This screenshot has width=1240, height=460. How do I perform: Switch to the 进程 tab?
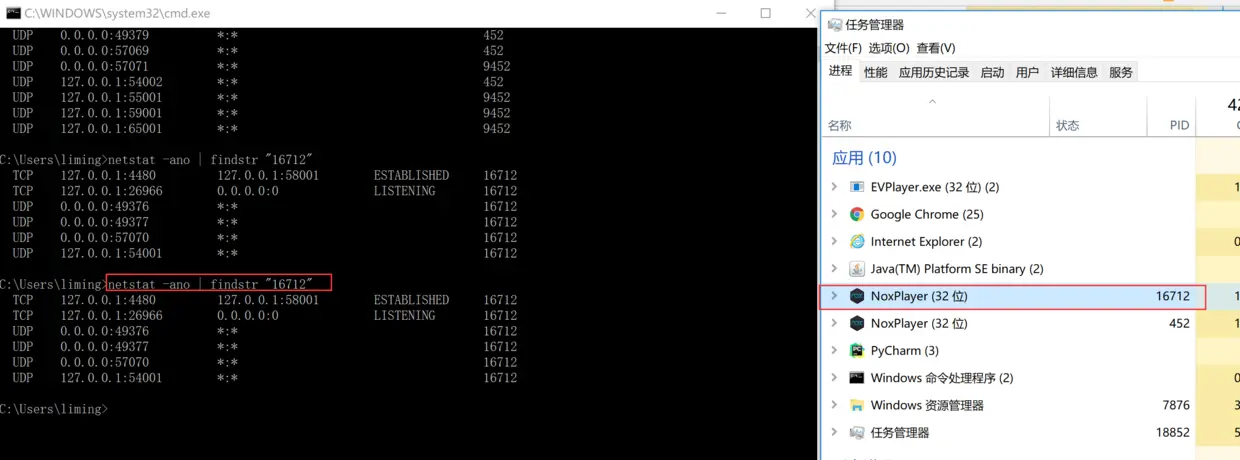tap(841, 71)
